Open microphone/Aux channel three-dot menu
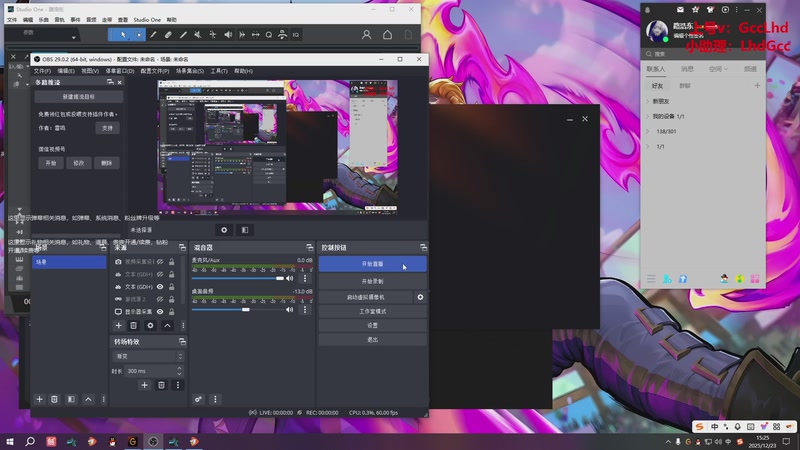 click(x=305, y=279)
